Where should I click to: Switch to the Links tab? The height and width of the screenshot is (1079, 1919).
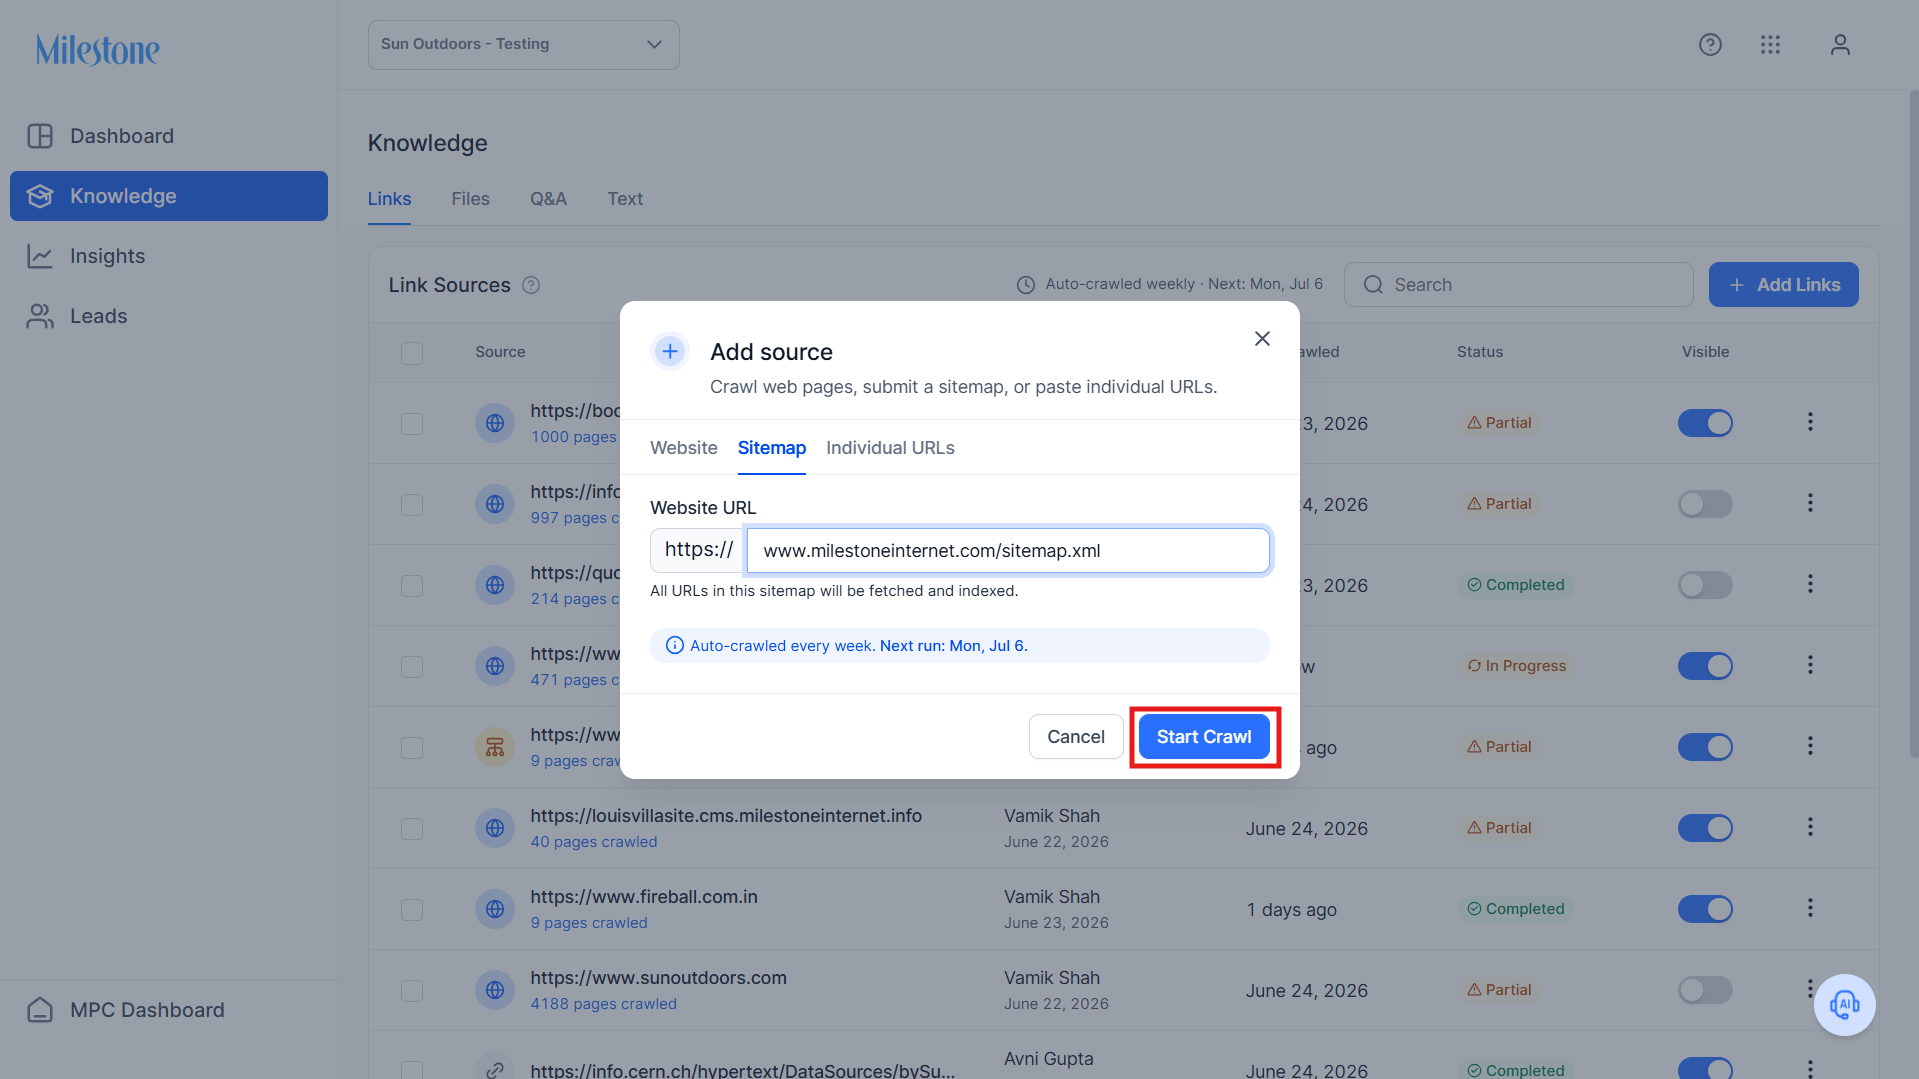click(x=389, y=199)
